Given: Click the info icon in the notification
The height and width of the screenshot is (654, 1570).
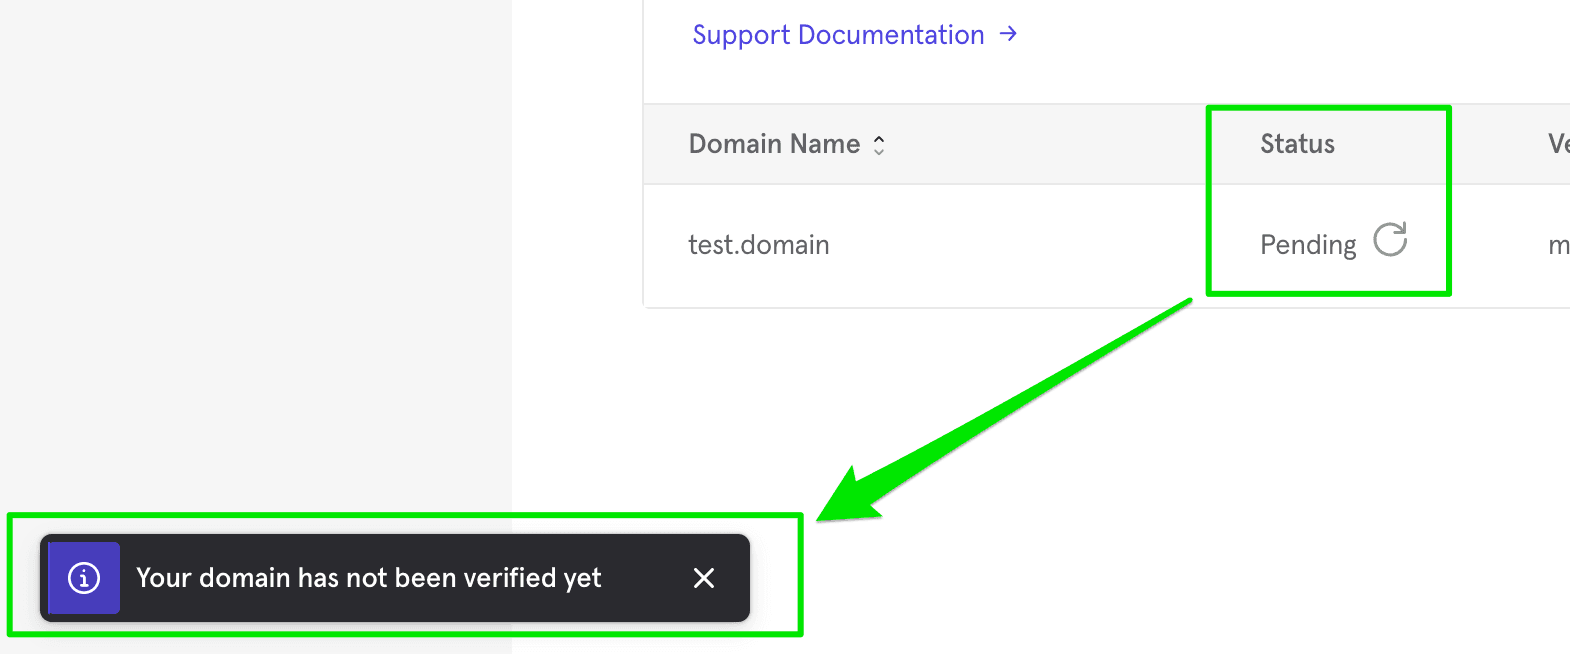Looking at the screenshot, I should (84, 578).
